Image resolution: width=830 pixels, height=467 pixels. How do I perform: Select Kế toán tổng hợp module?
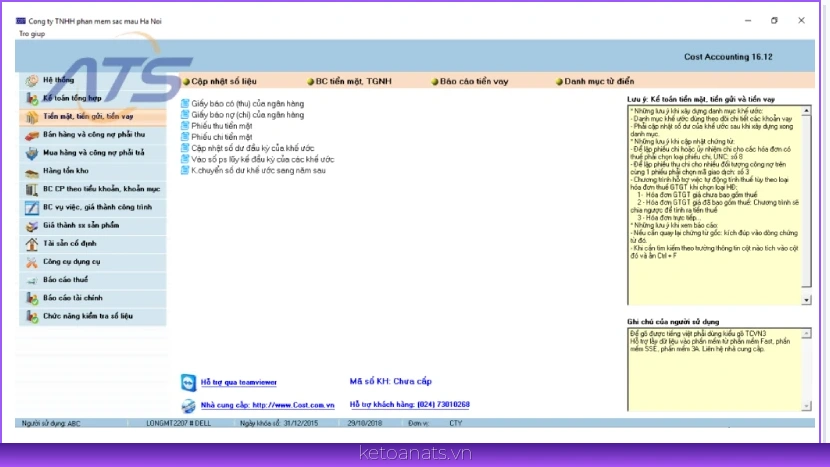click(93, 98)
